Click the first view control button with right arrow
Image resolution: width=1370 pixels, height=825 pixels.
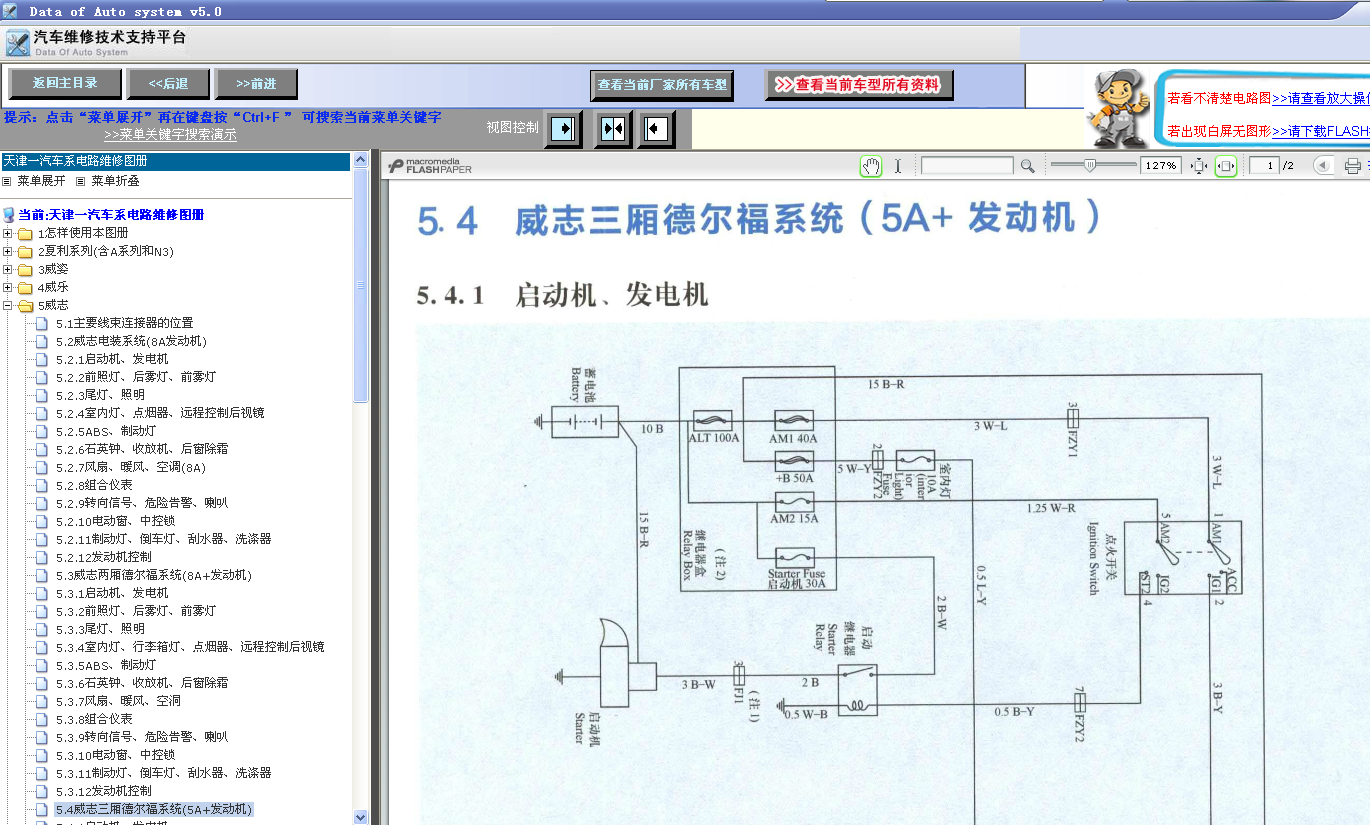(x=564, y=129)
